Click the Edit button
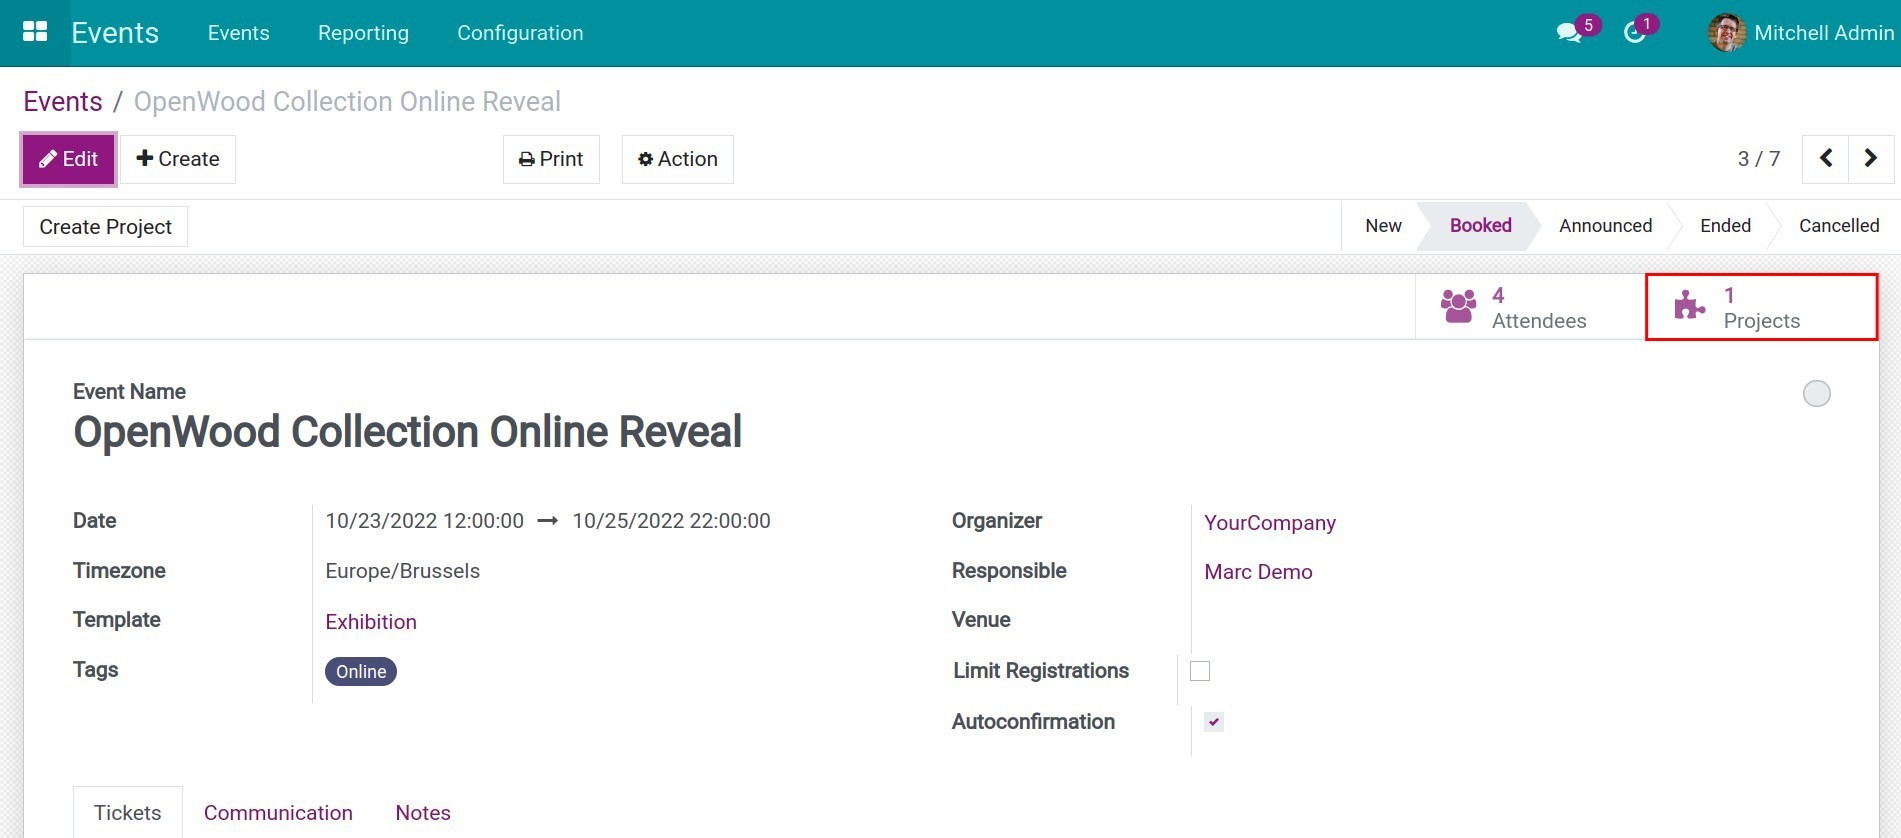Image resolution: width=1901 pixels, height=838 pixels. click(x=69, y=159)
